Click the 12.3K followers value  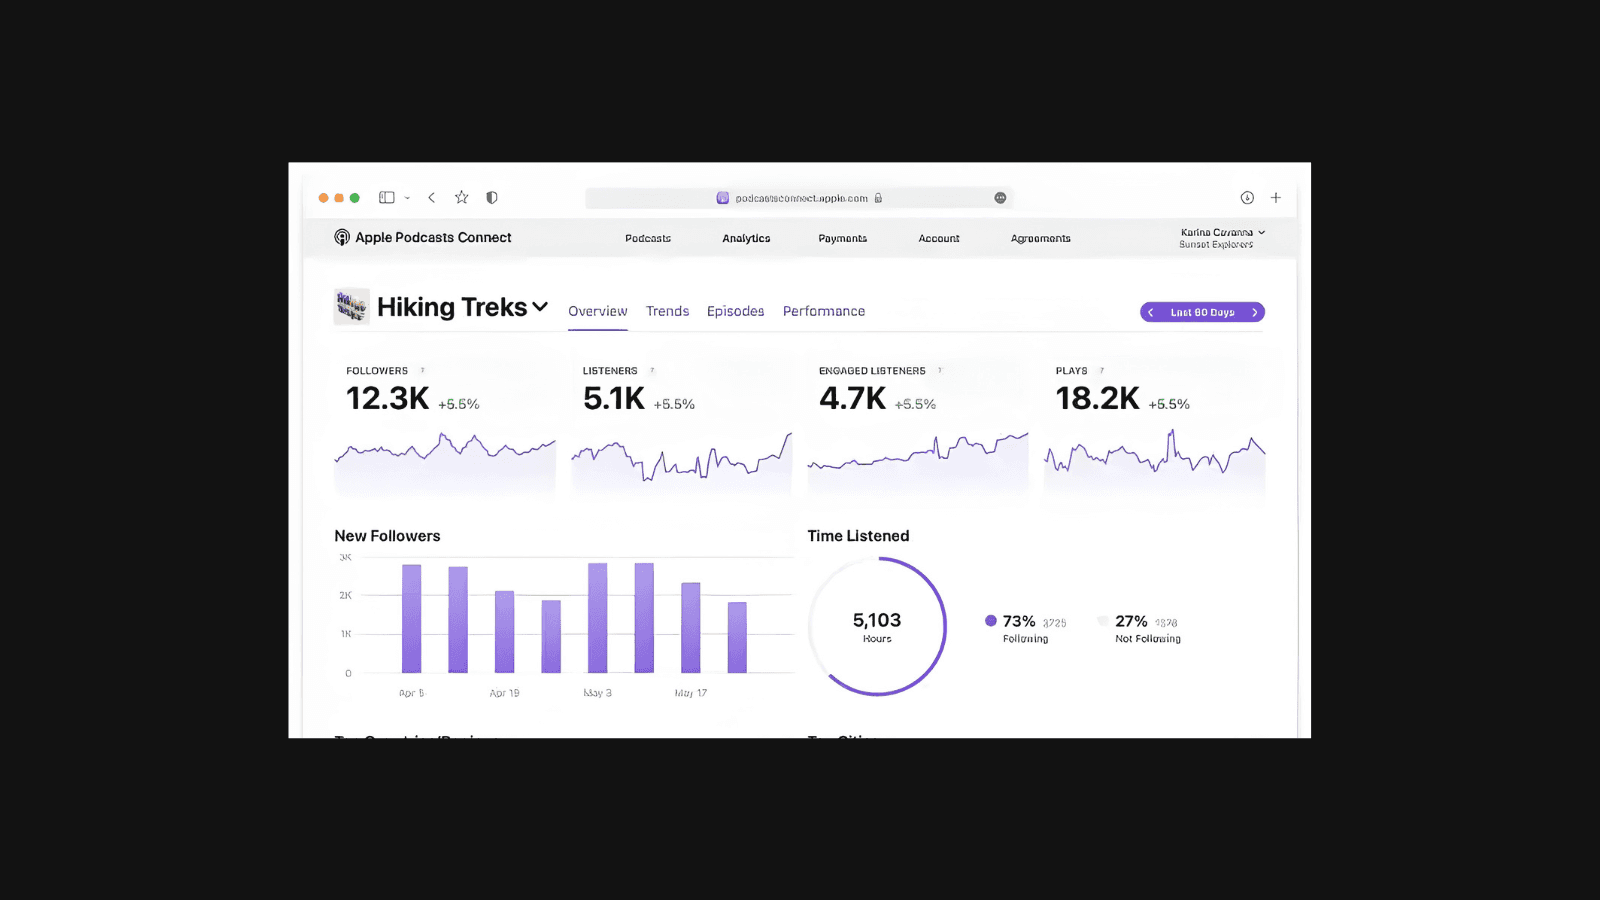pyautogui.click(x=388, y=399)
